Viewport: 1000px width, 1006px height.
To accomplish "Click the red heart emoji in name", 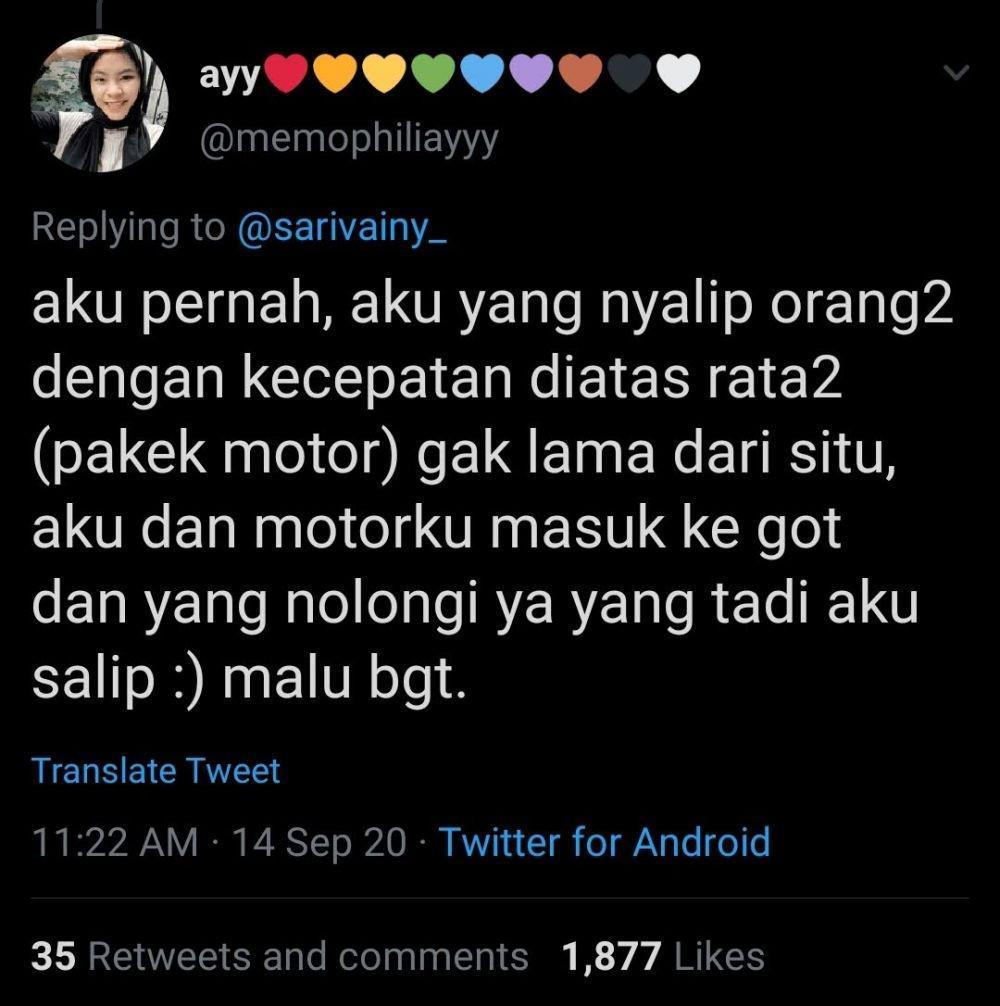I will [x=286, y=74].
